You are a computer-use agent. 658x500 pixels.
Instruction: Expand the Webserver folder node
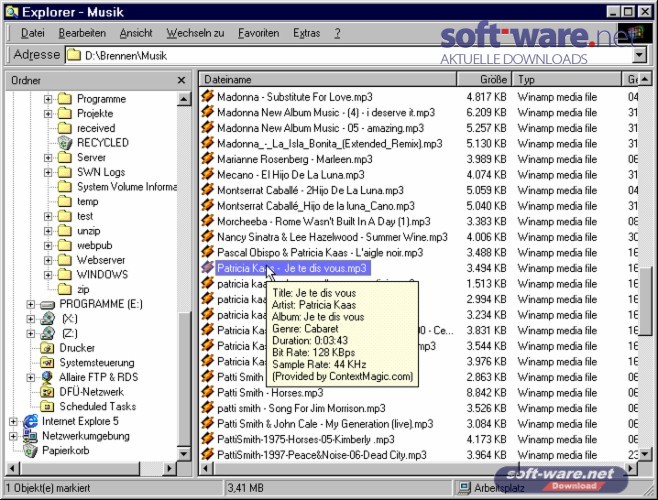point(48,260)
